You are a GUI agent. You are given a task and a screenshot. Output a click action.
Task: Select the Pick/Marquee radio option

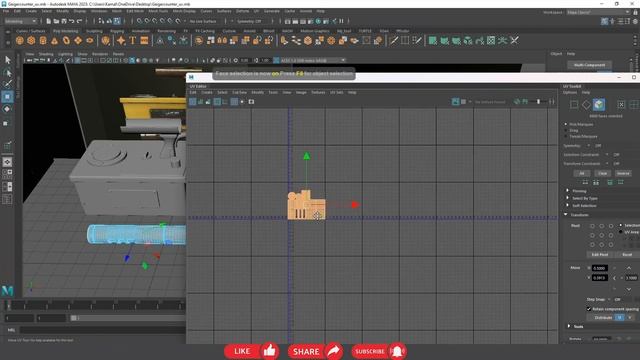coord(566,124)
